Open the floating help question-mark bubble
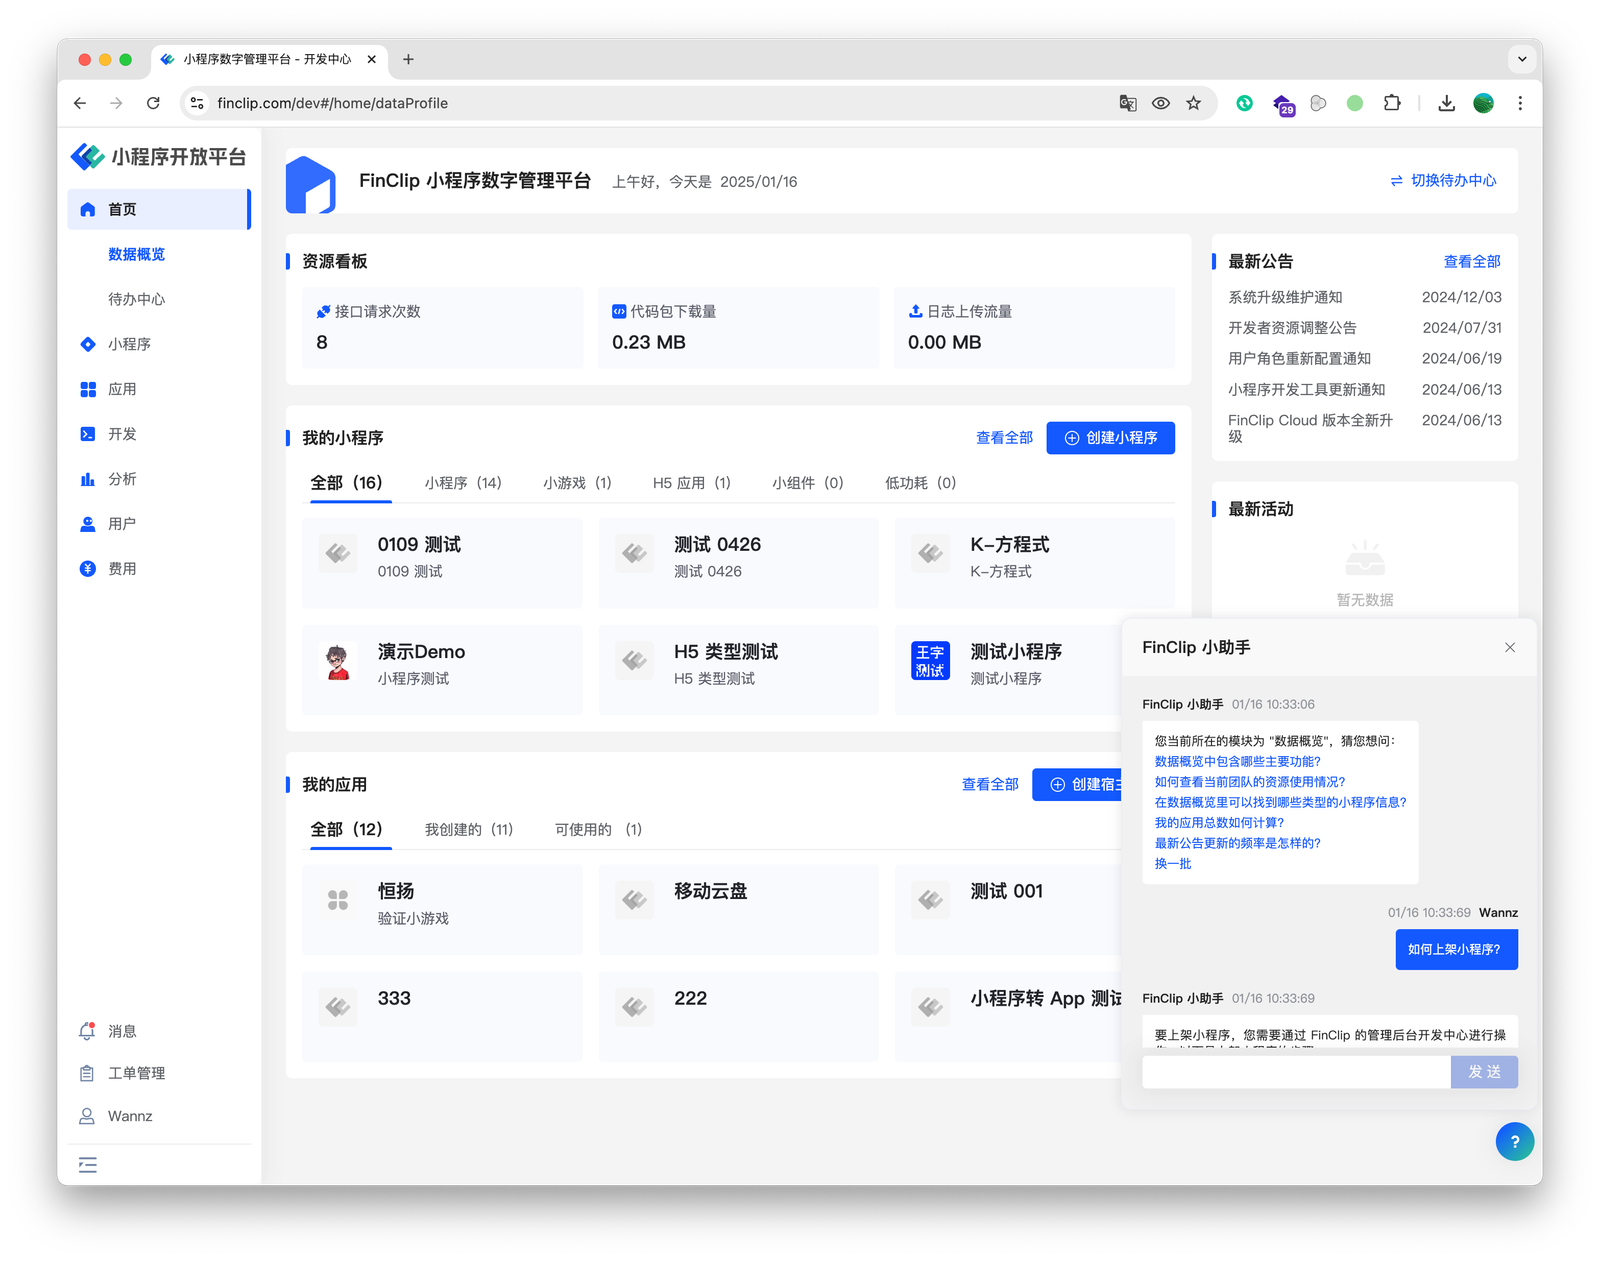This screenshot has height=1261, width=1600. point(1515,1141)
